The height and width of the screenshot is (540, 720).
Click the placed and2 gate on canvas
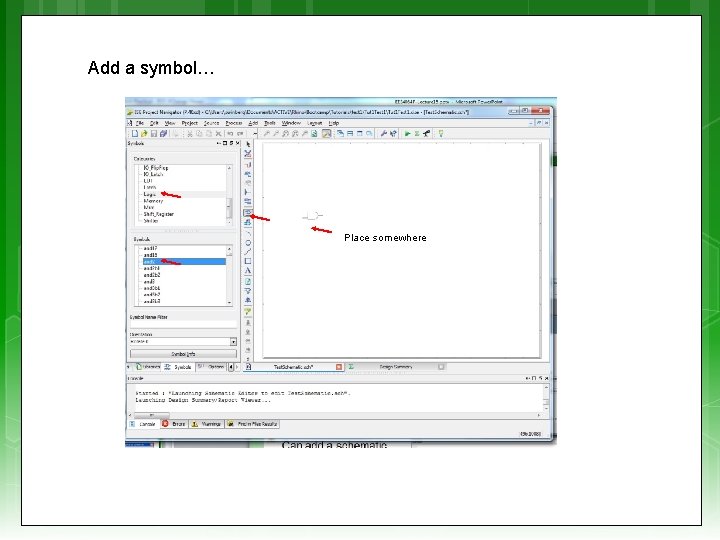313,215
